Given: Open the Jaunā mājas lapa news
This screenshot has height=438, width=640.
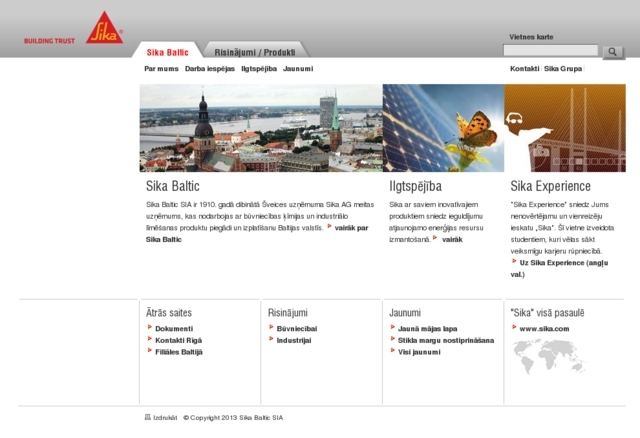Looking at the screenshot, I should coord(427,329).
